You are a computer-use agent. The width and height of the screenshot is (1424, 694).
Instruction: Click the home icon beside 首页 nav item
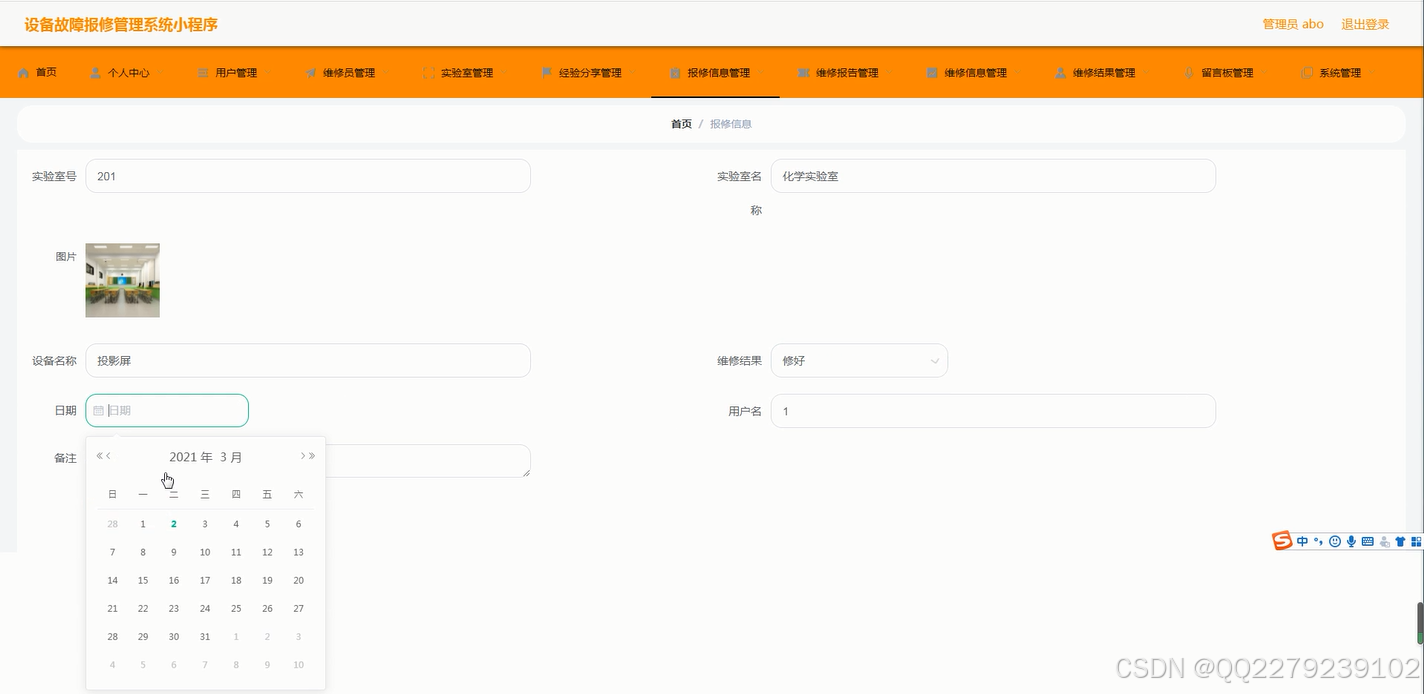(x=23, y=71)
